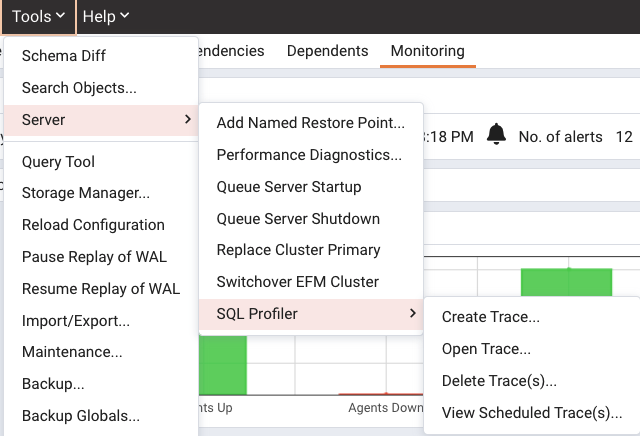The height and width of the screenshot is (436, 640).
Task: Open the Help menu
Action: point(106,17)
